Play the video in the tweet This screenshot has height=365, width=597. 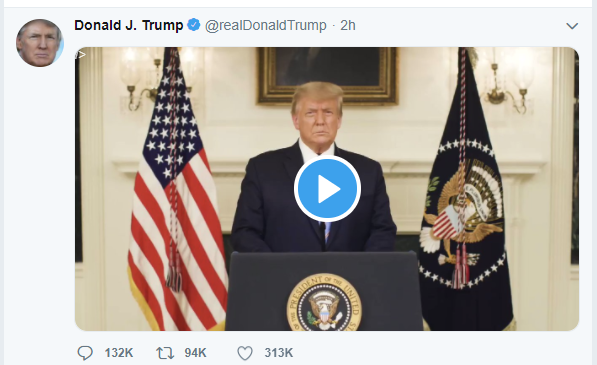(327, 189)
